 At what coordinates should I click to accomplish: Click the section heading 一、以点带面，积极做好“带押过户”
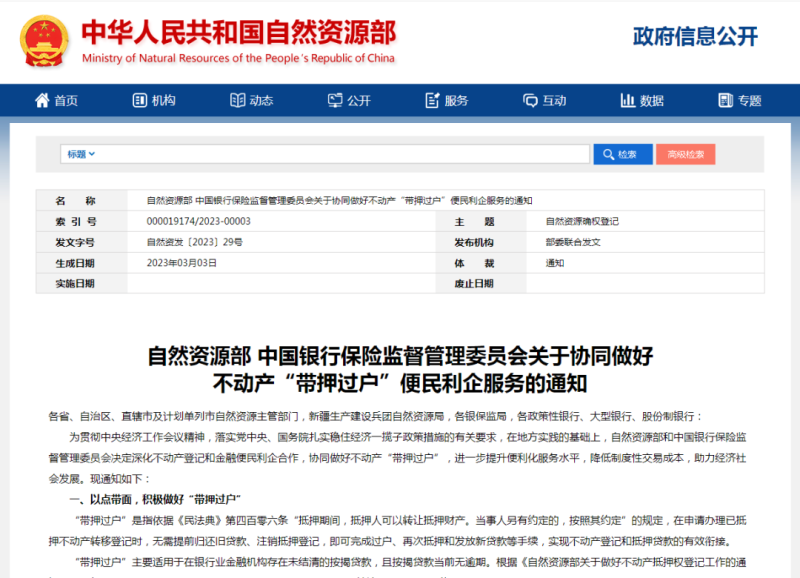[155, 499]
